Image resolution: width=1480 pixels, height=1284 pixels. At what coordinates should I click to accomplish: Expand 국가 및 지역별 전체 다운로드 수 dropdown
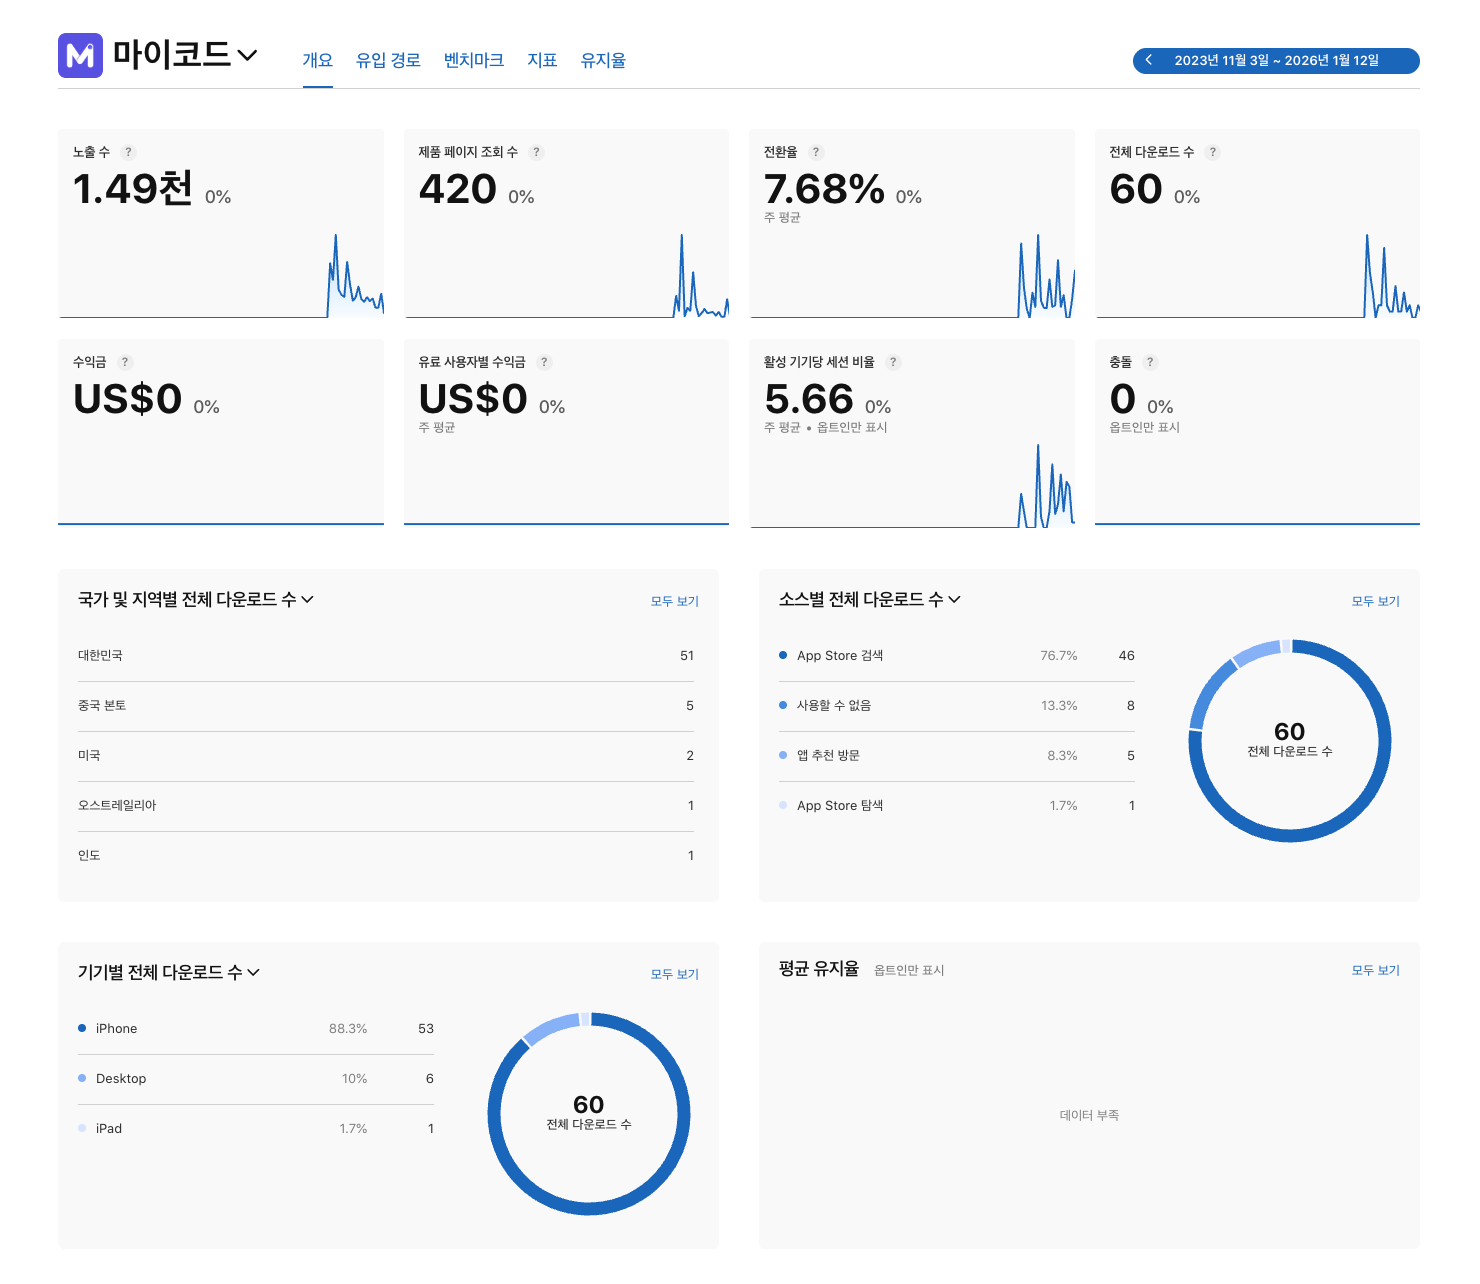click(x=307, y=599)
